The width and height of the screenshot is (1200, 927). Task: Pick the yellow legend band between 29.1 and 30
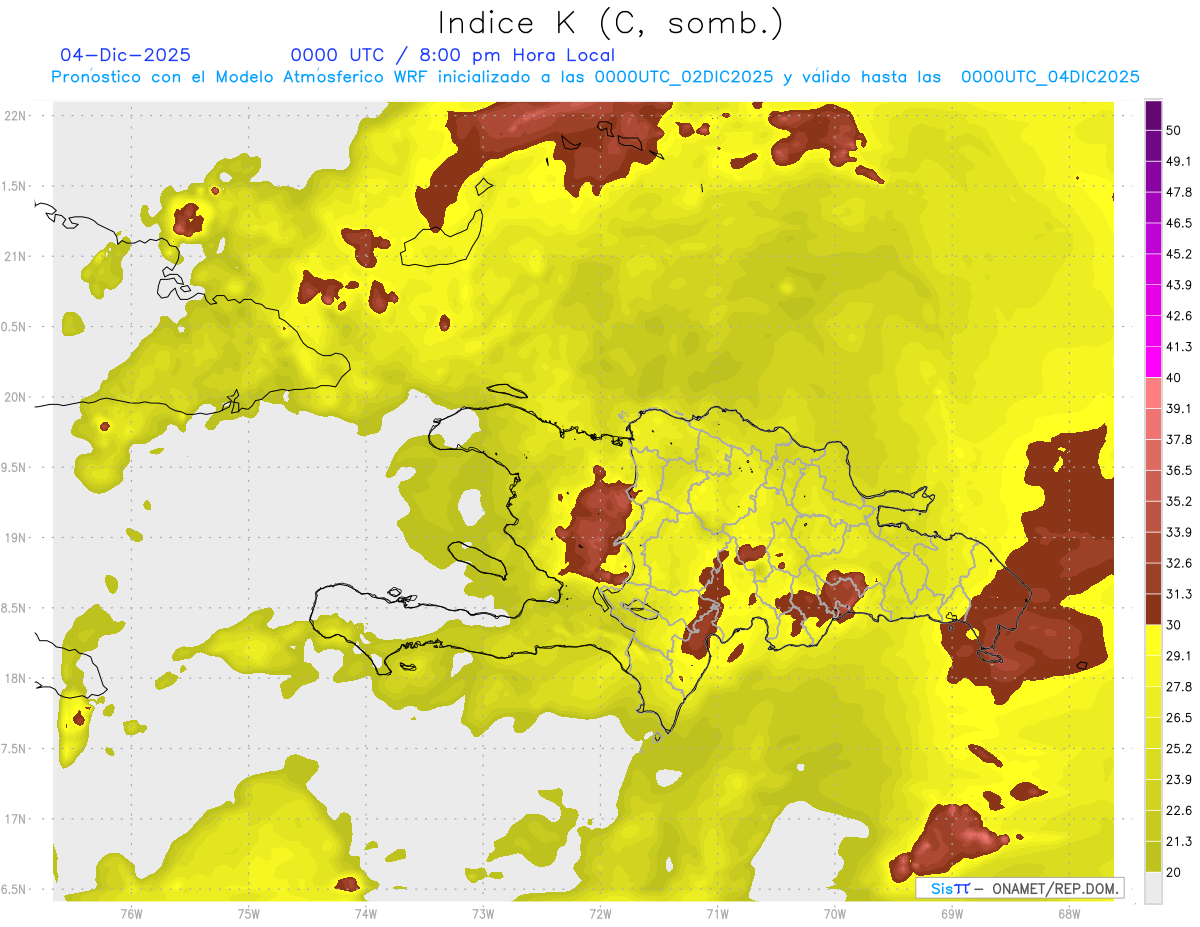tap(1154, 640)
